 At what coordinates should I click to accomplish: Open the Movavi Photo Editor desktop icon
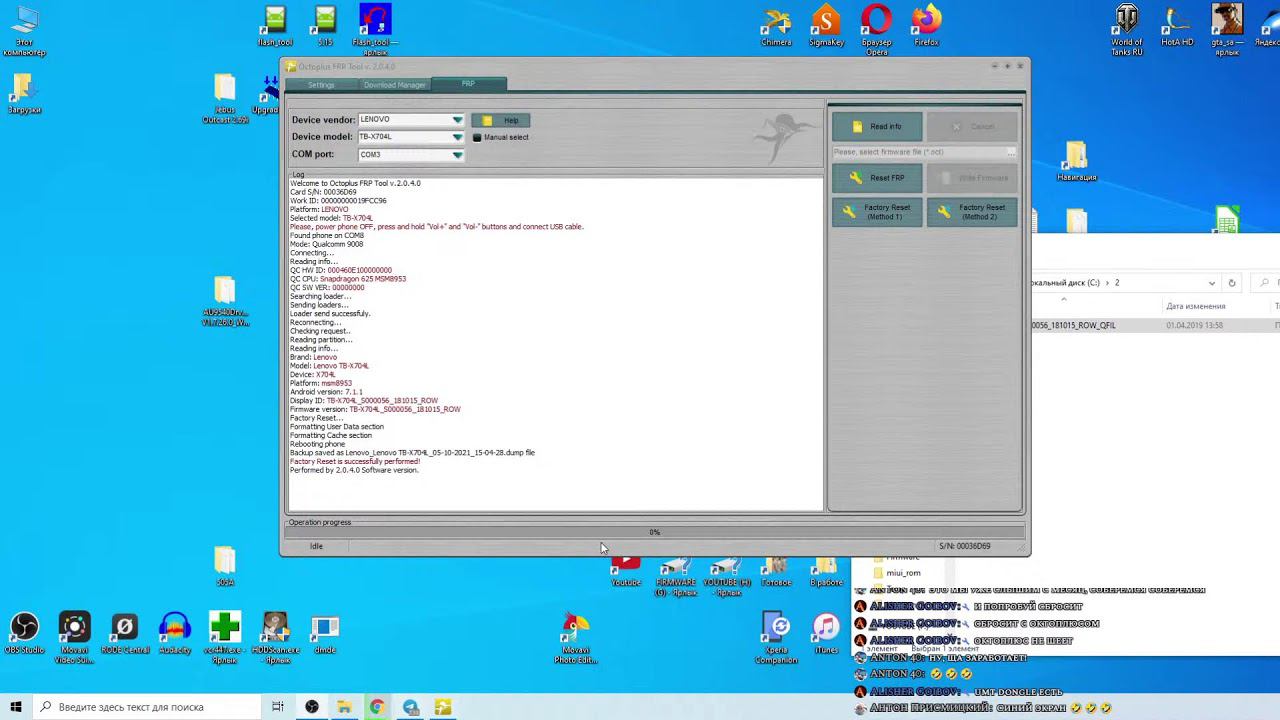575,638
